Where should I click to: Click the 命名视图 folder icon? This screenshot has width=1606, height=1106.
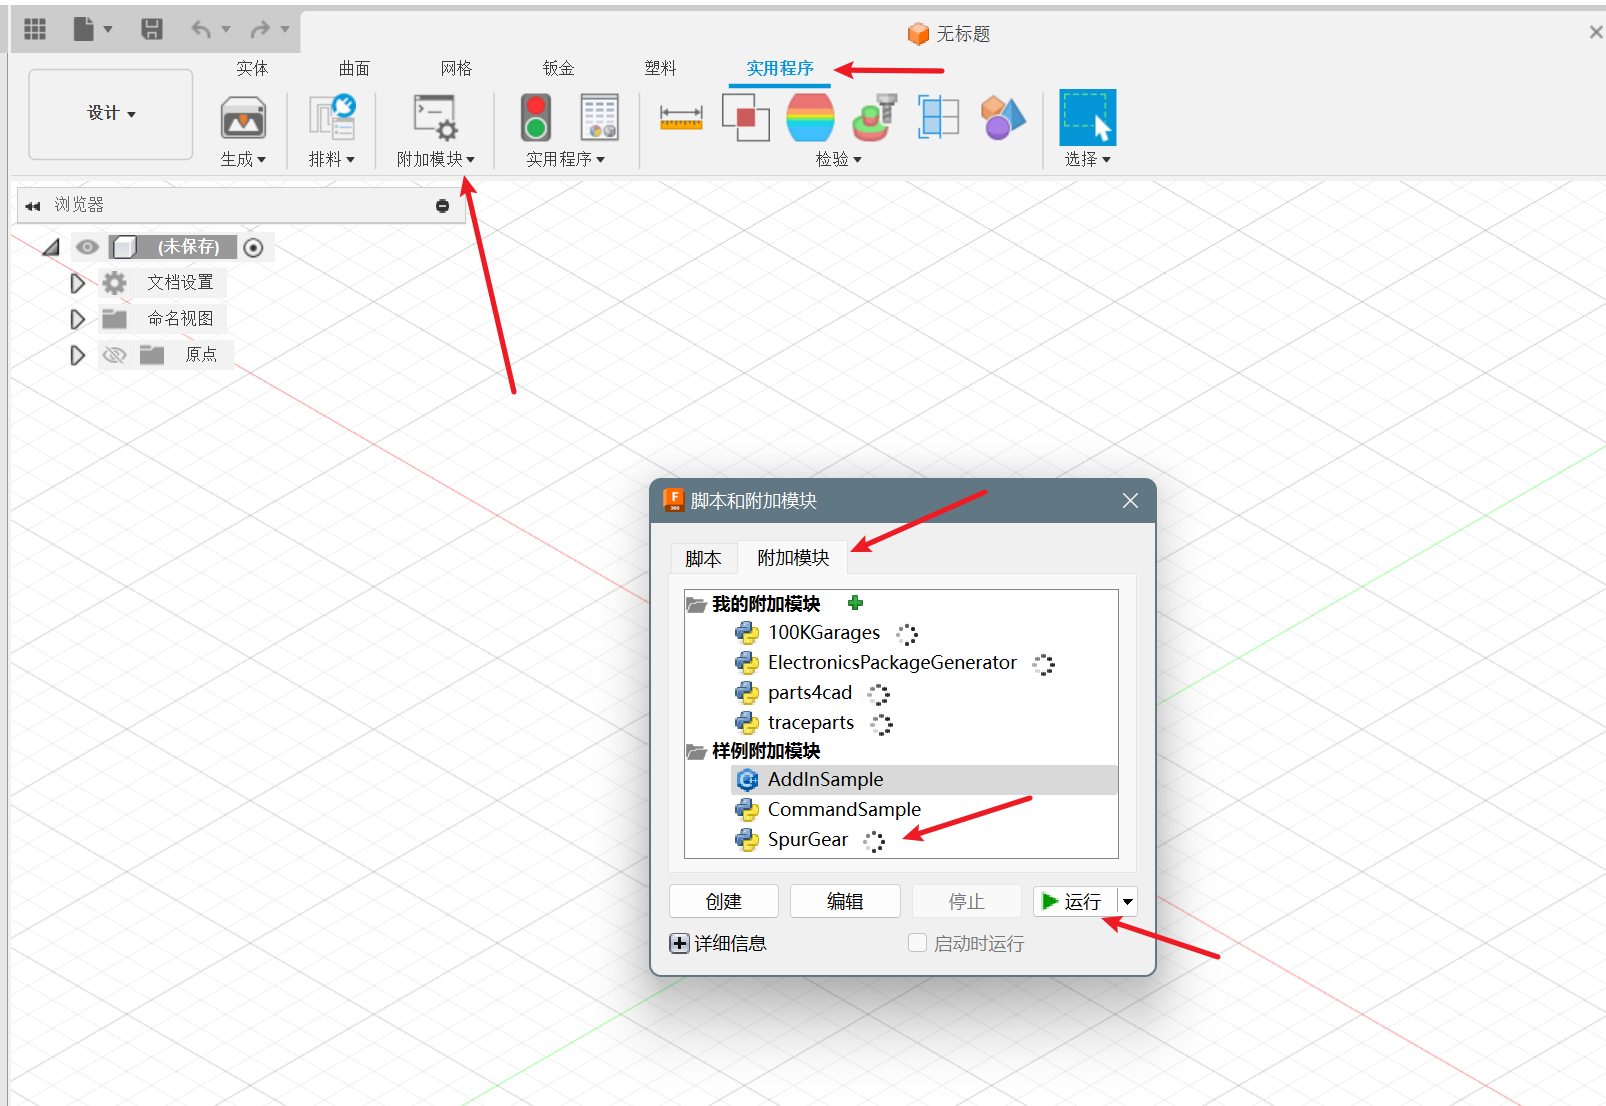[115, 319]
